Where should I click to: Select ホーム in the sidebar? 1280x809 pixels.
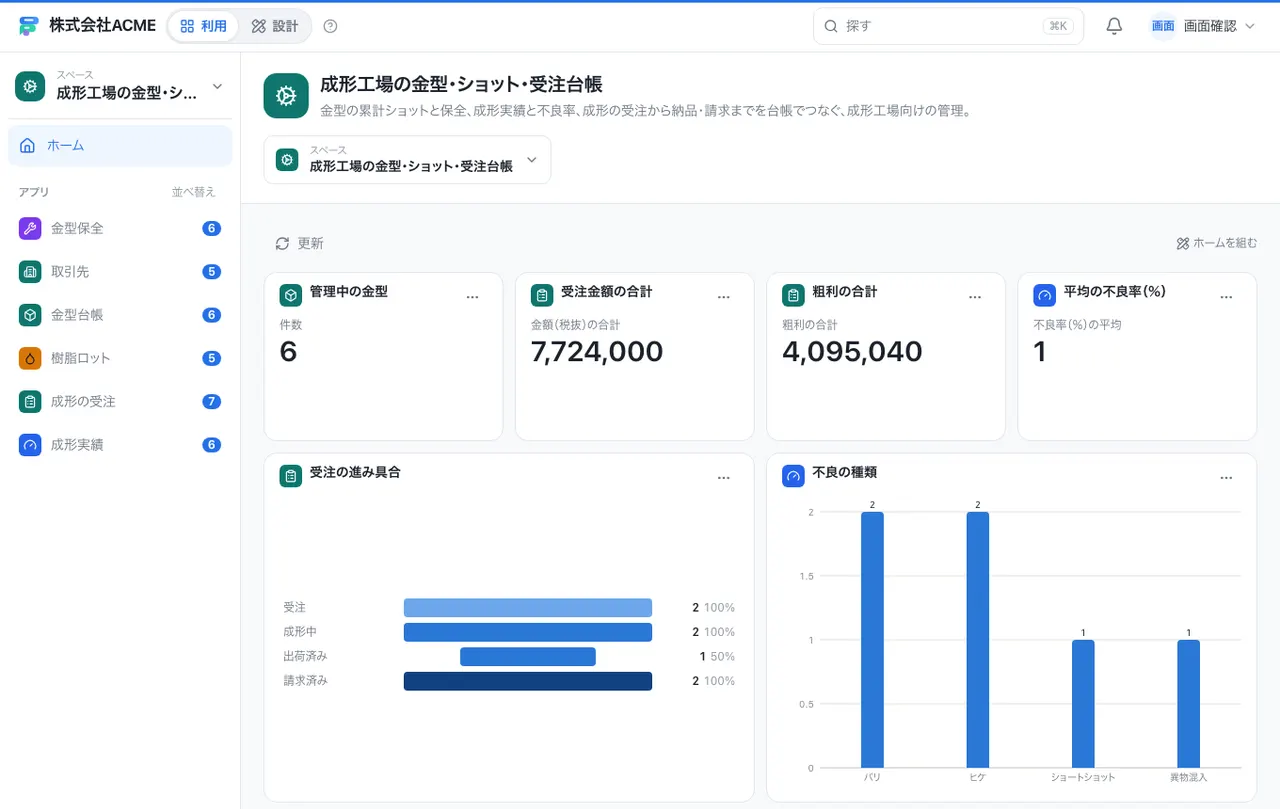coord(120,146)
